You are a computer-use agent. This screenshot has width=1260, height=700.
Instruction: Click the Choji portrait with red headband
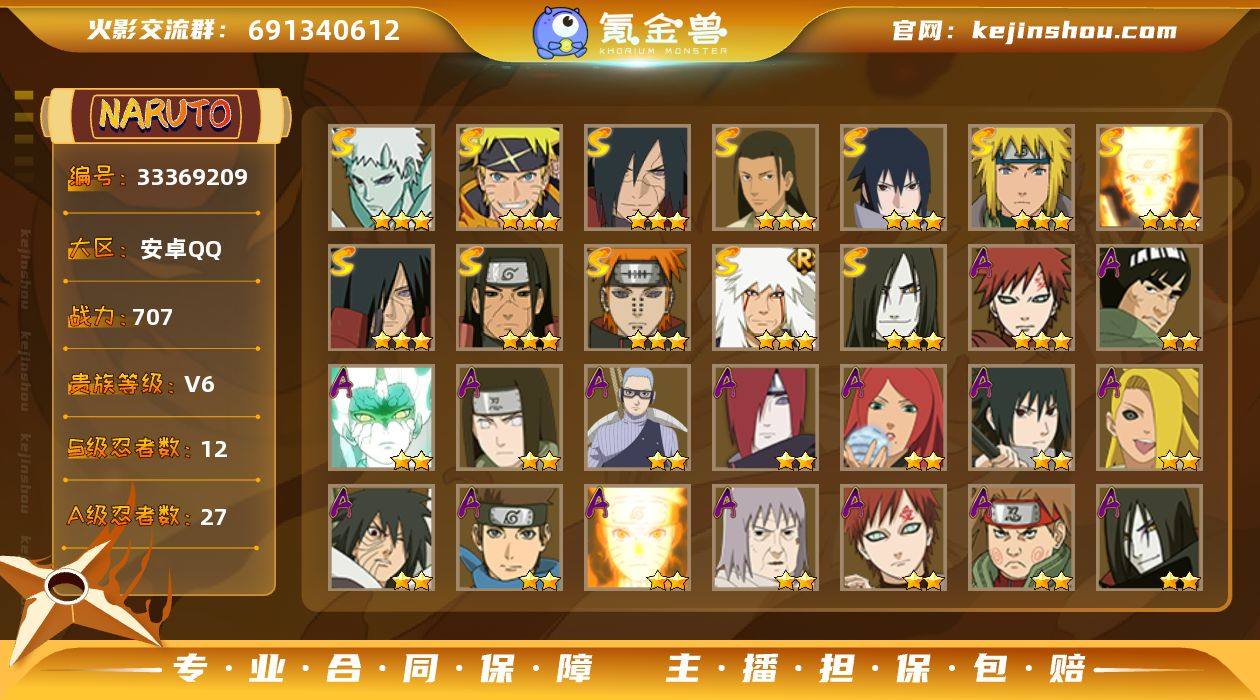1021,538
